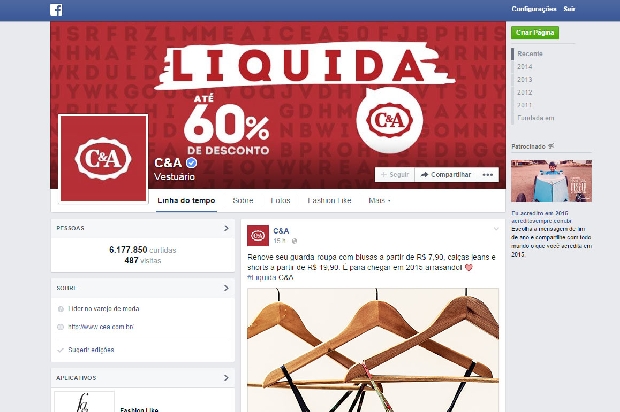Open the sponsored ad thumbnail image

pos(551,181)
